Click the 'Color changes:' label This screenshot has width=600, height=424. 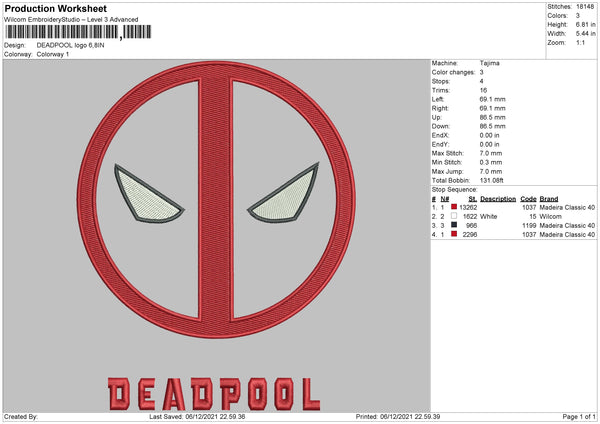(x=453, y=72)
